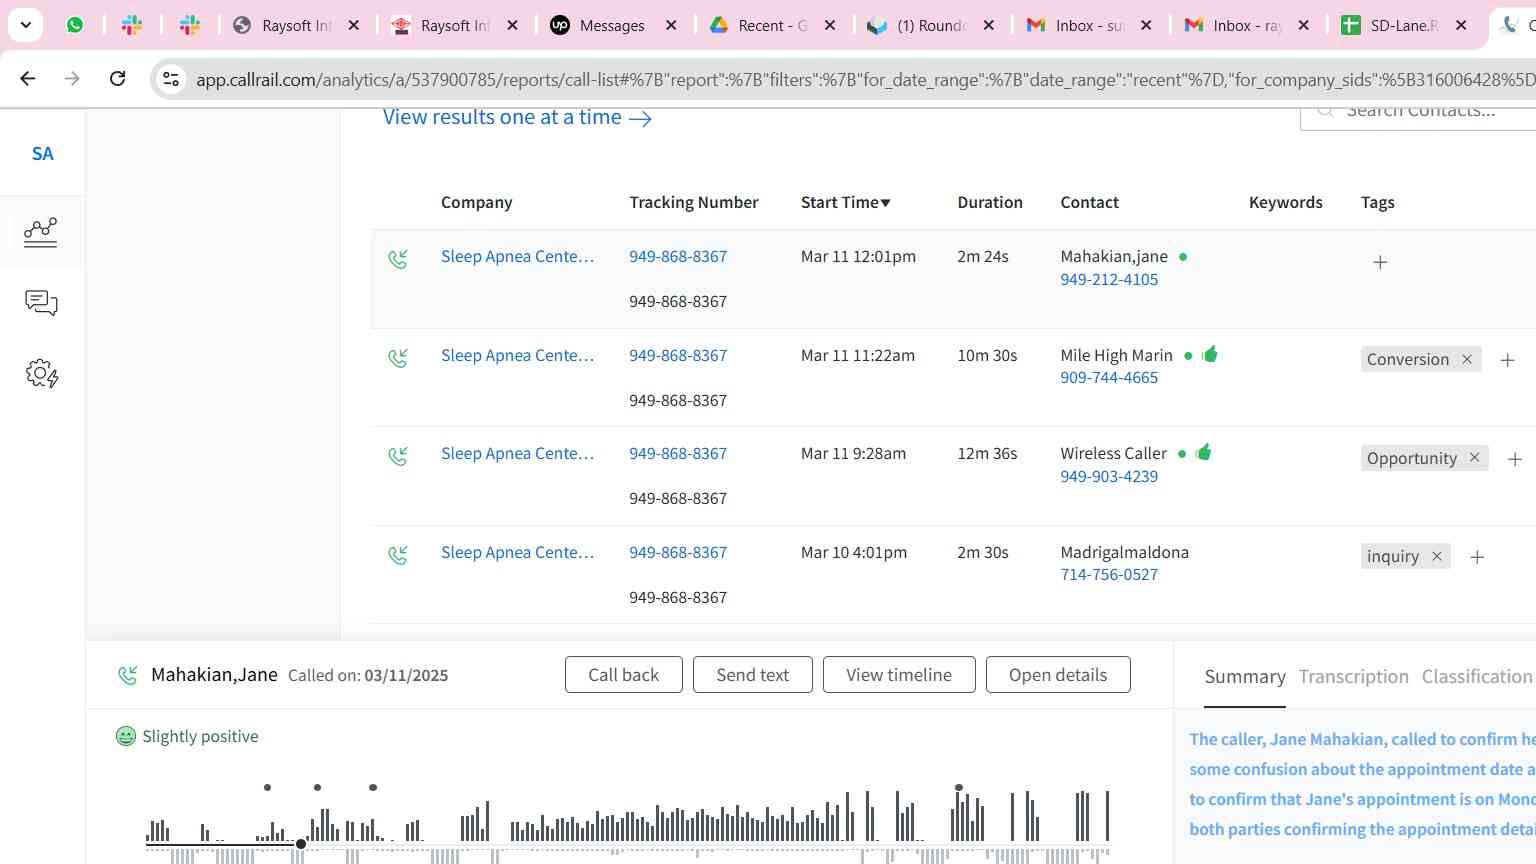Close the Messages browser tab
This screenshot has height=864, width=1536.
[671, 25]
